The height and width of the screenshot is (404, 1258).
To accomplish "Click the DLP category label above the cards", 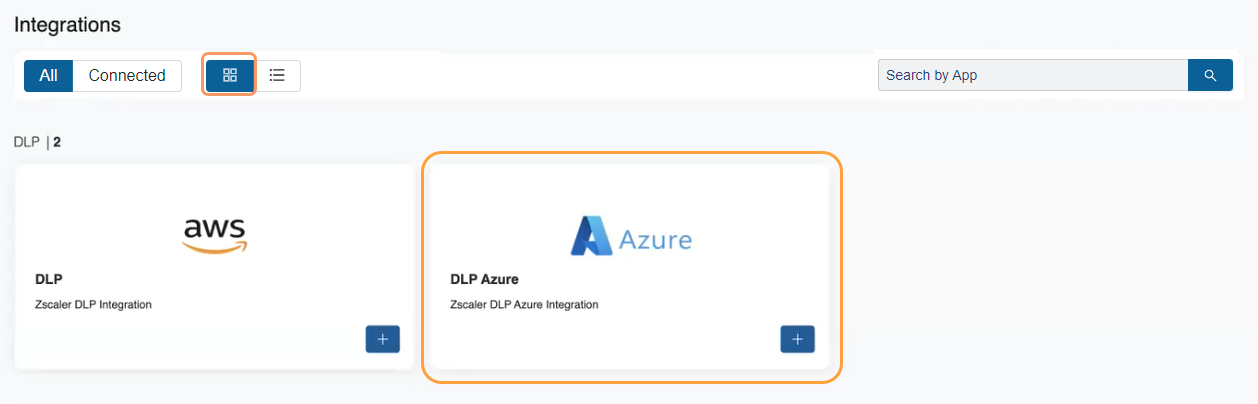I will (26, 142).
